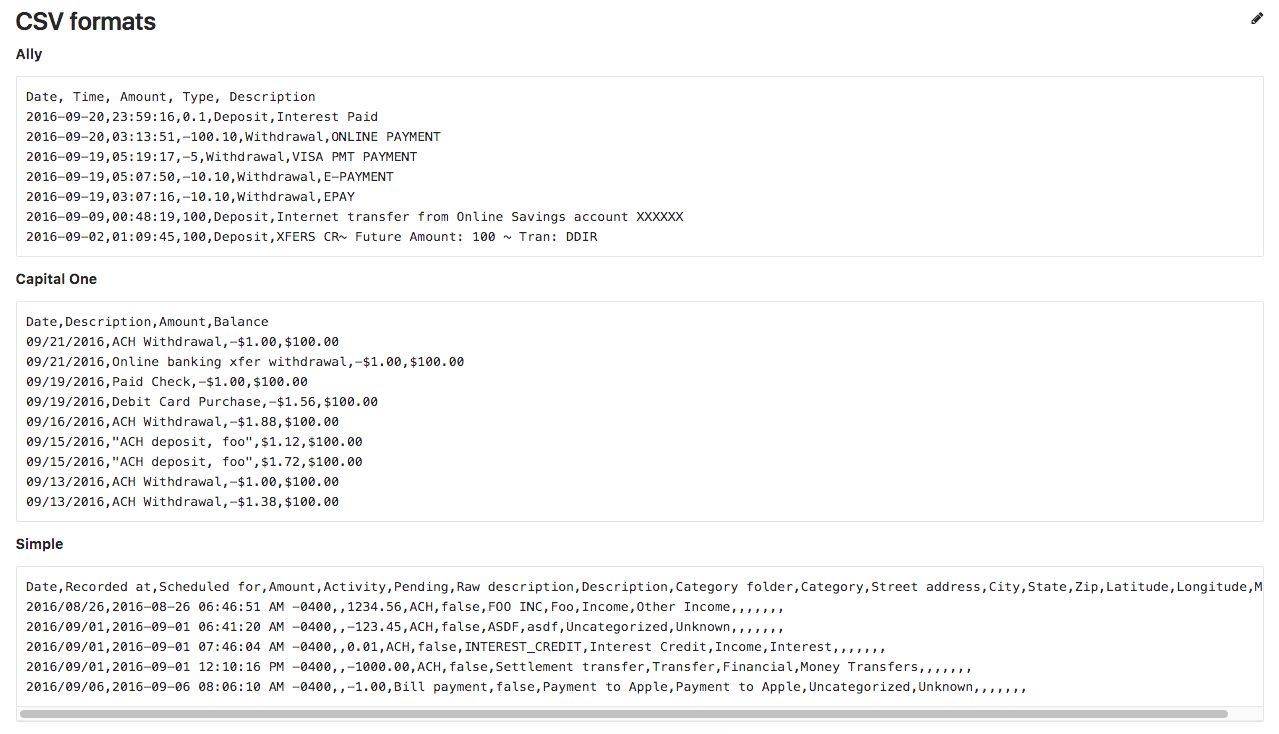
Task: Click the CSV formats page heading
Action: (85, 21)
